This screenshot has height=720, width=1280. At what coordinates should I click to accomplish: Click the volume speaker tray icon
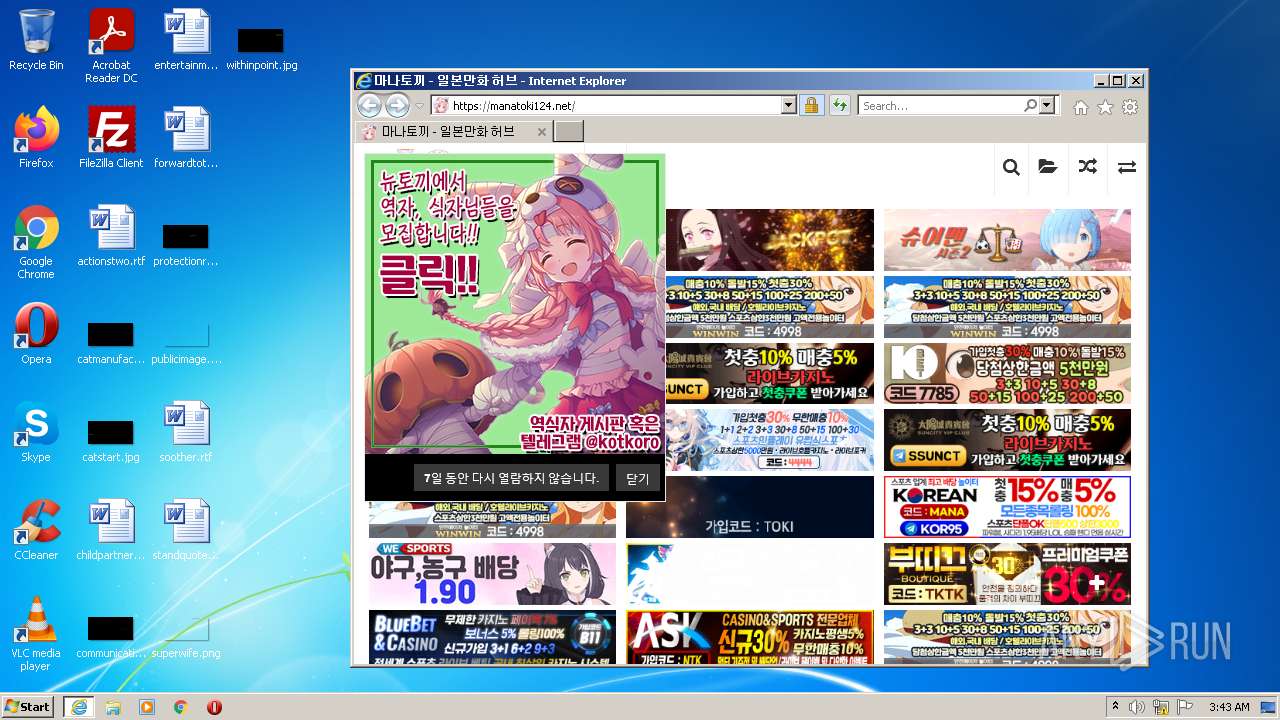click(x=1137, y=707)
